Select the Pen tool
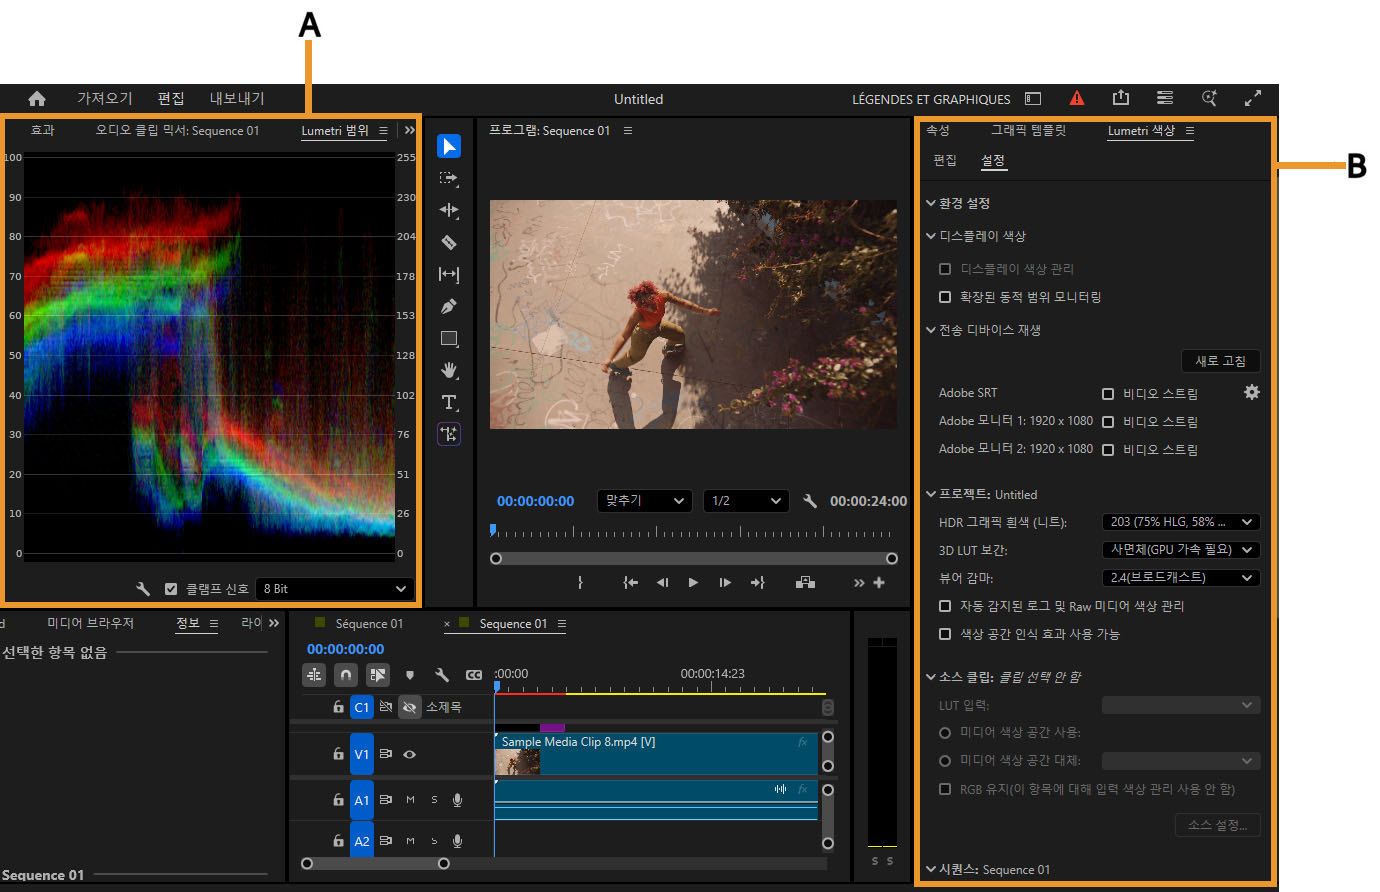This screenshot has height=892, width=1380. [x=449, y=306]
